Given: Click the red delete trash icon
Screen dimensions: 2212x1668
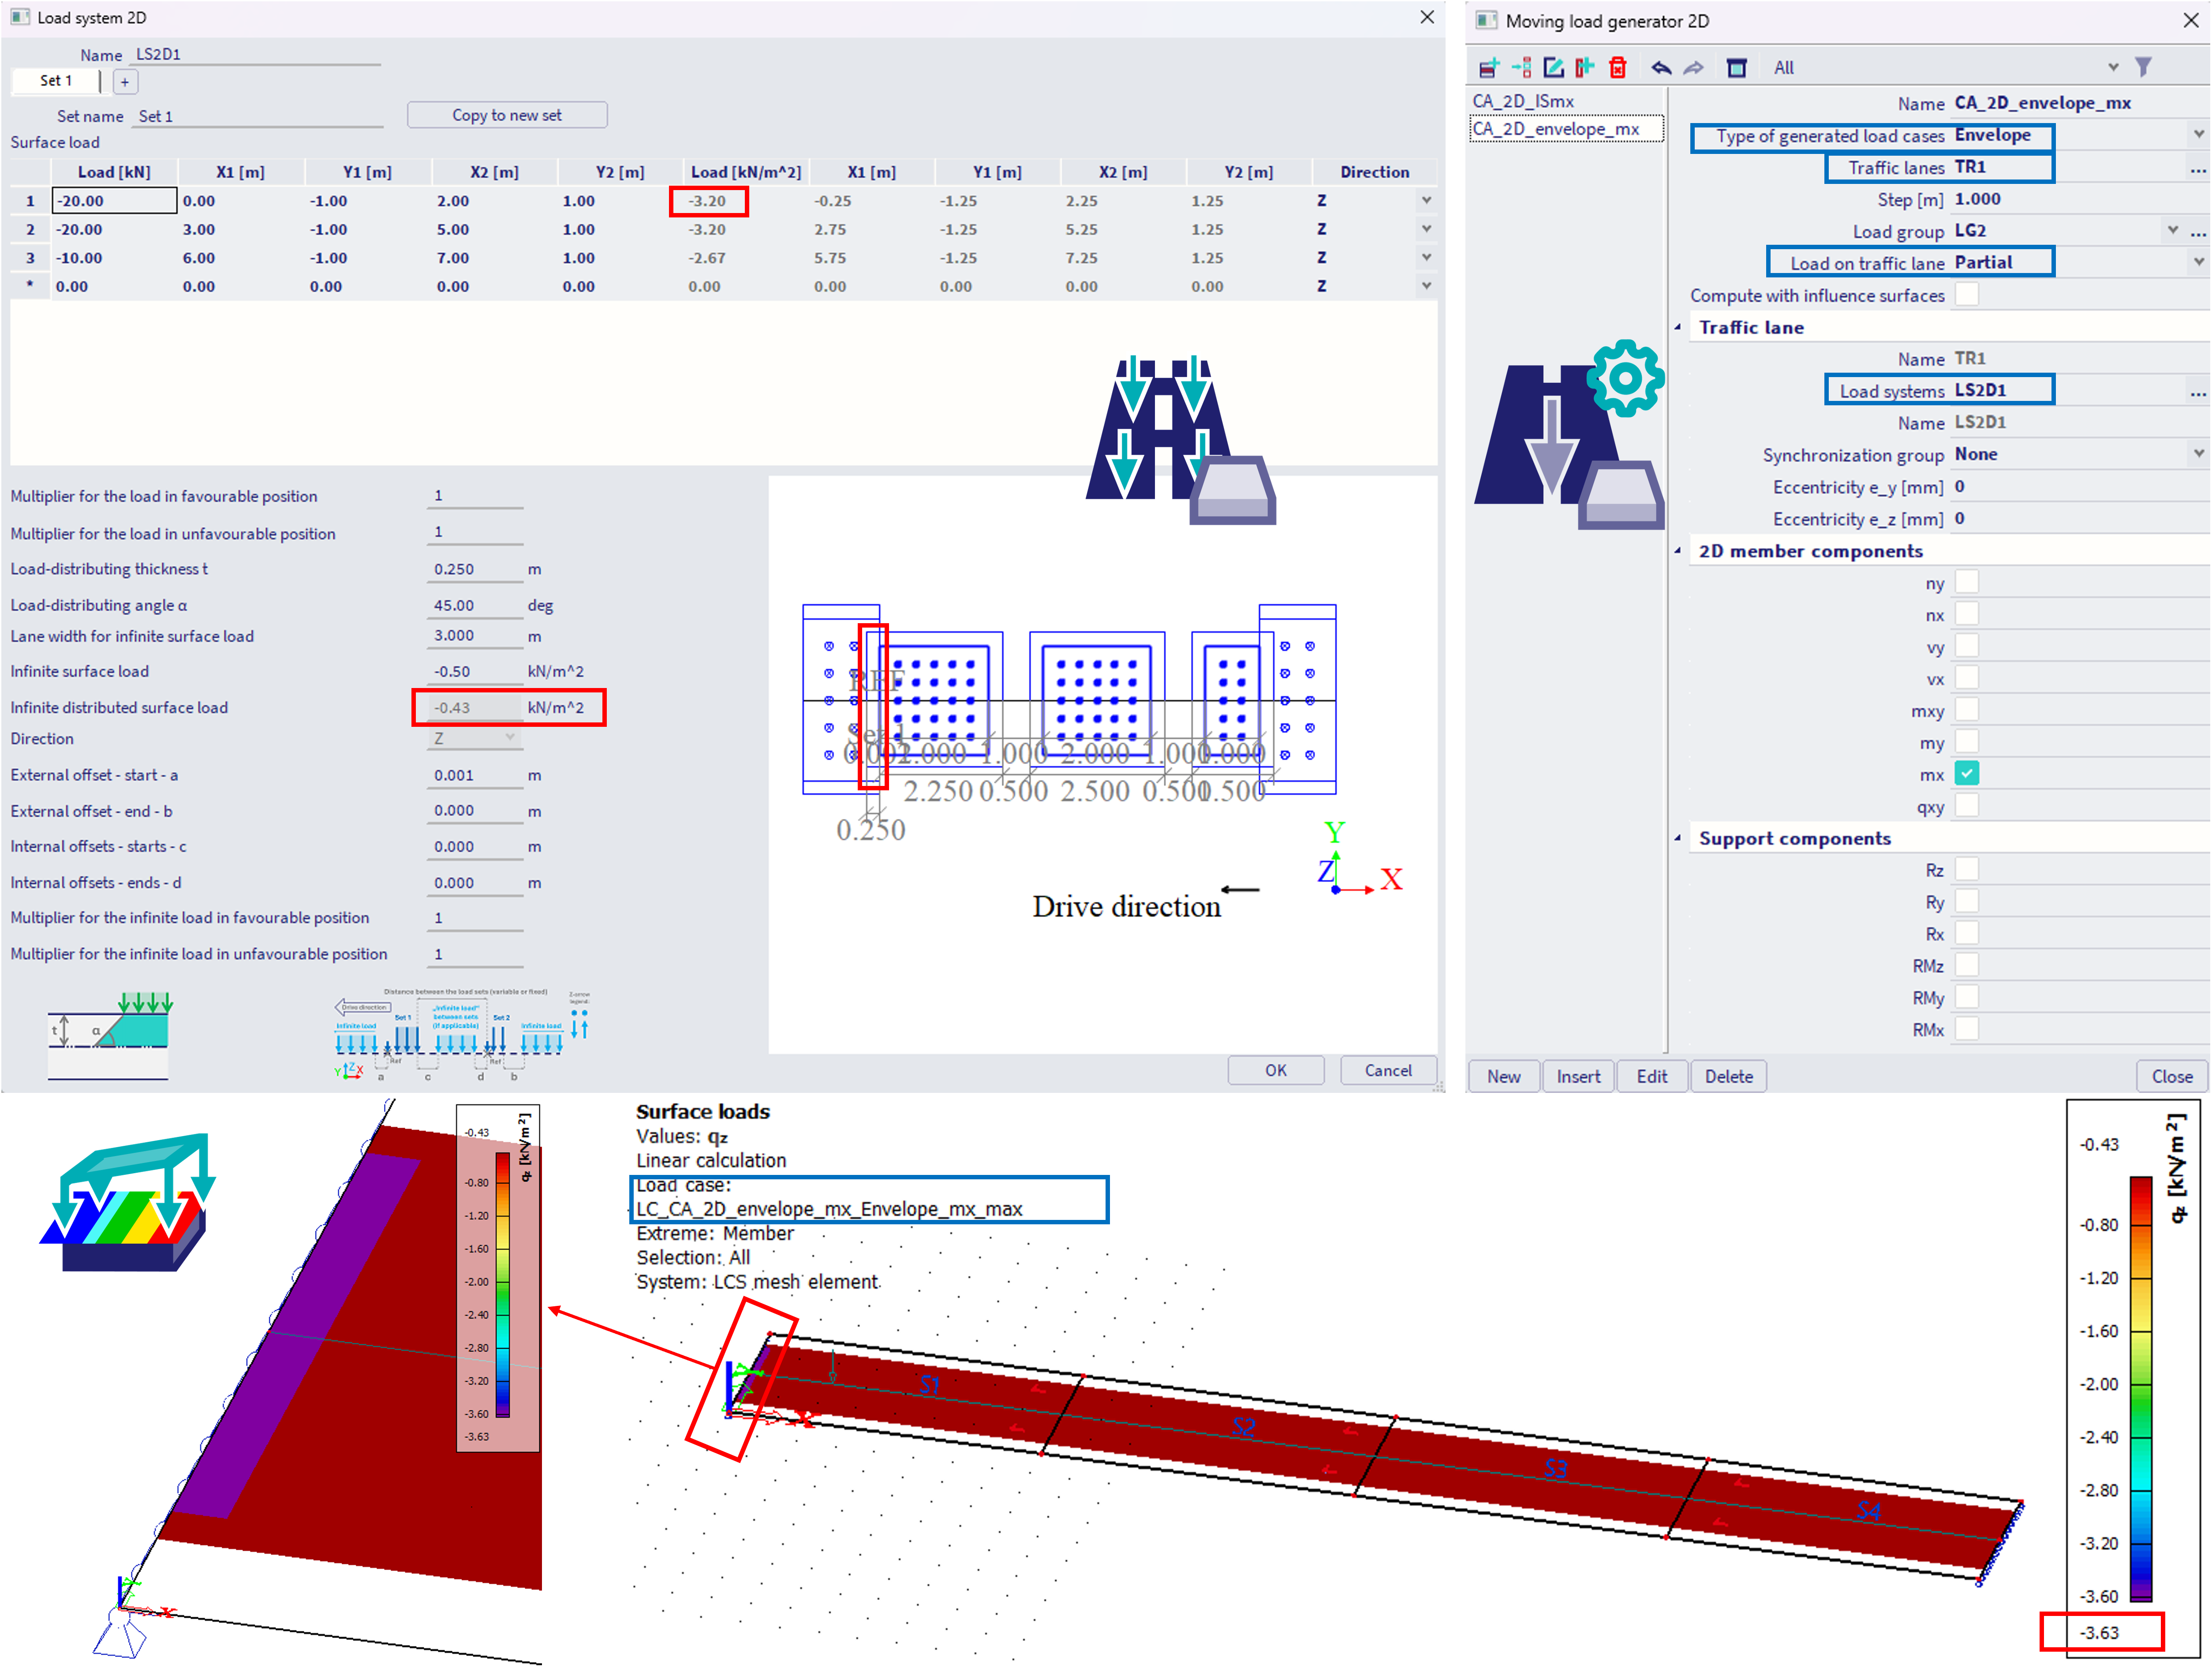Looking at the screenshot, I should [1618, 67].
